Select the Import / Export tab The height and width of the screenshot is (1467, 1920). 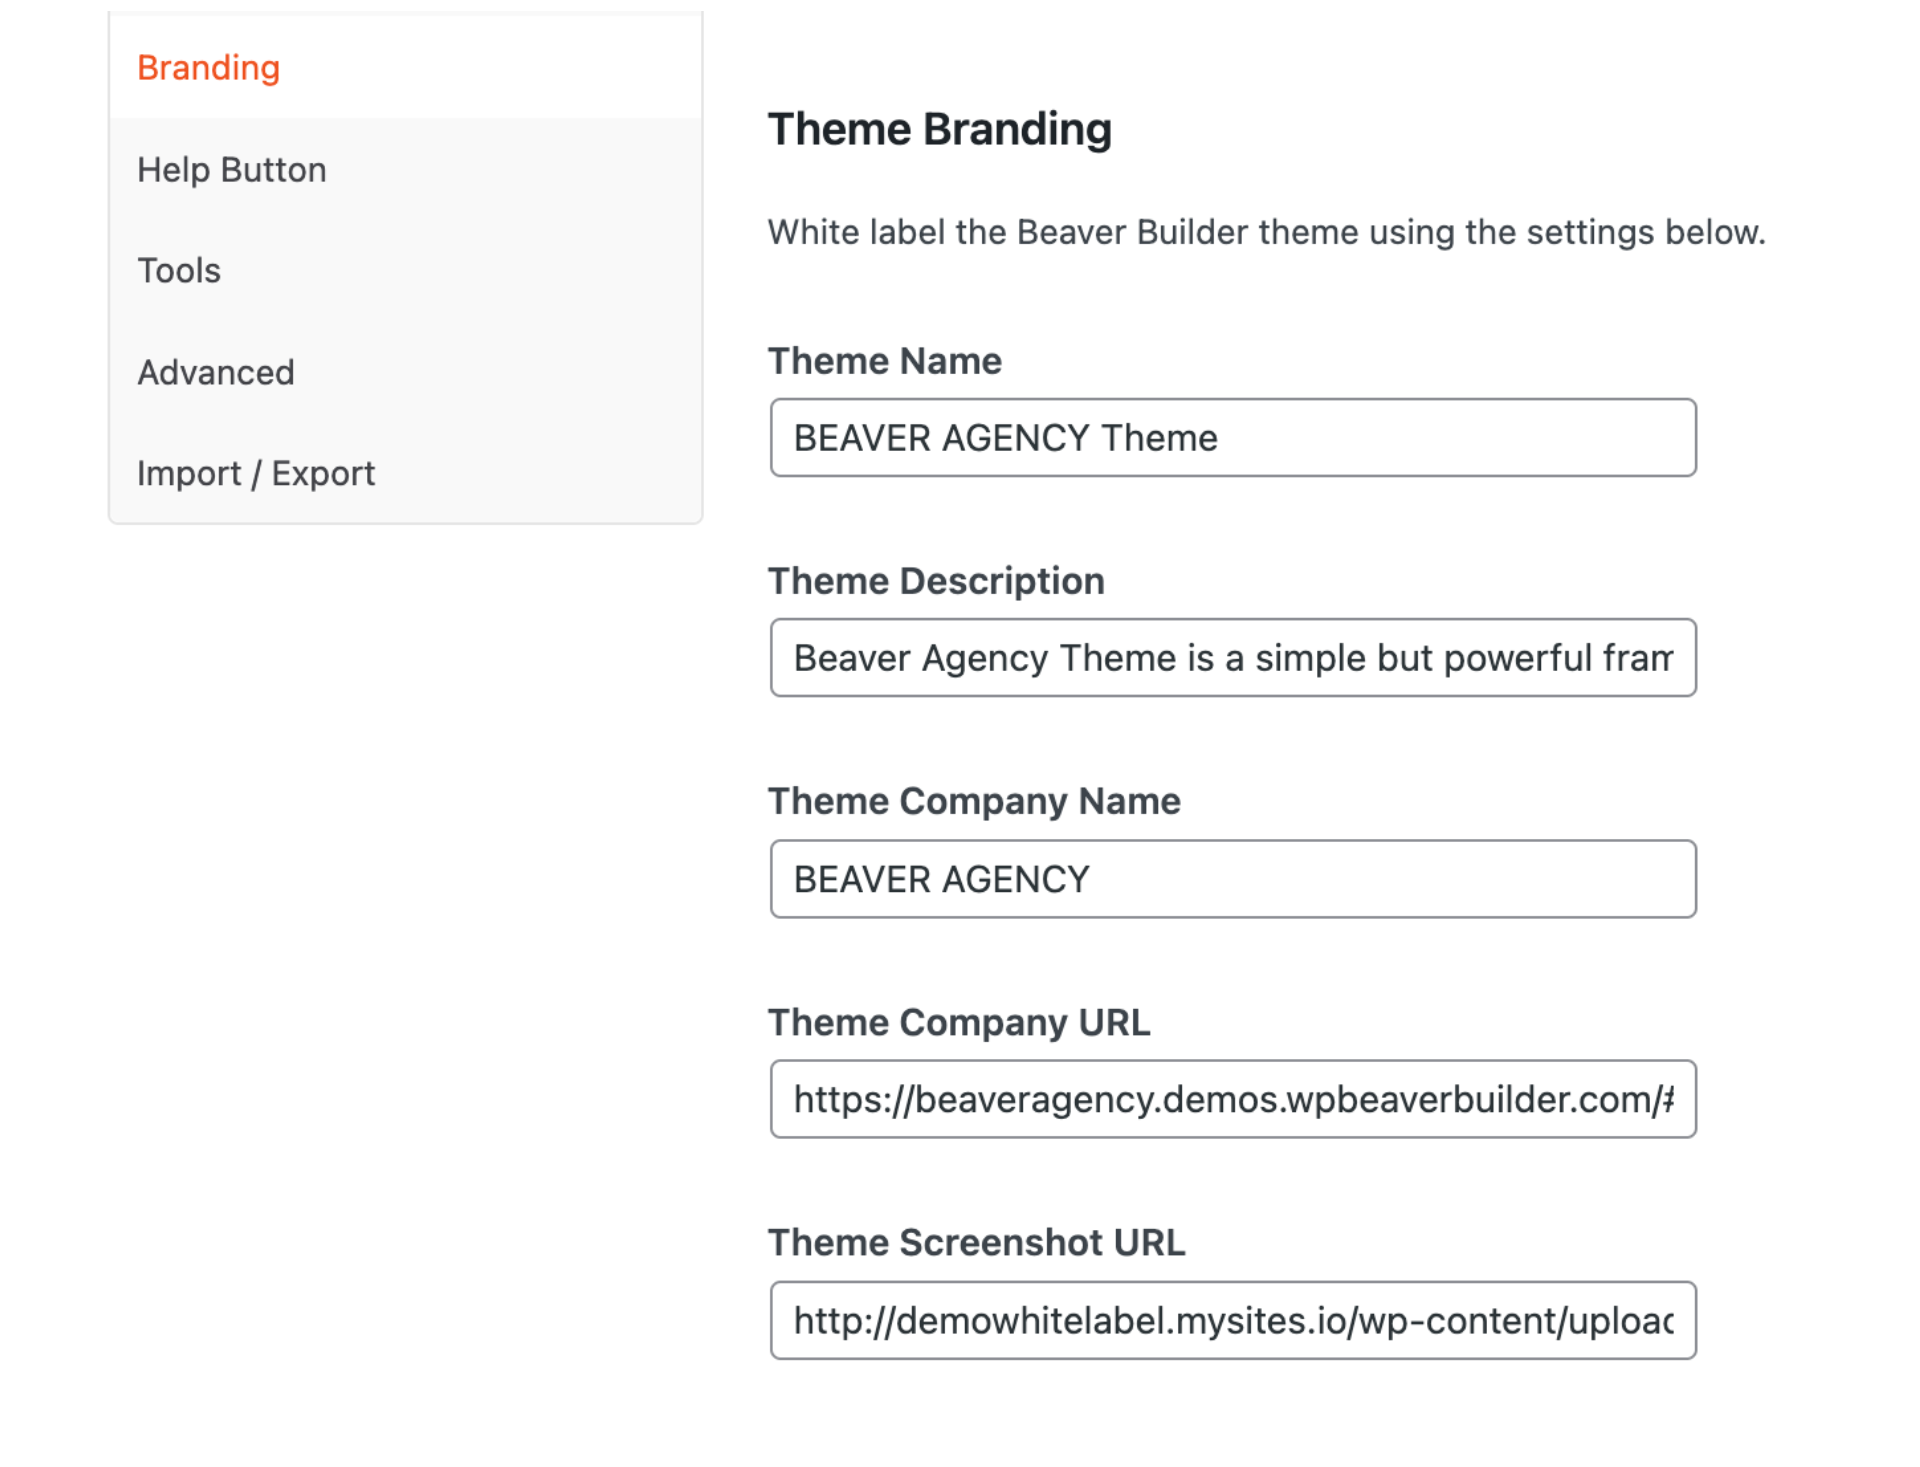coord(255,474)
